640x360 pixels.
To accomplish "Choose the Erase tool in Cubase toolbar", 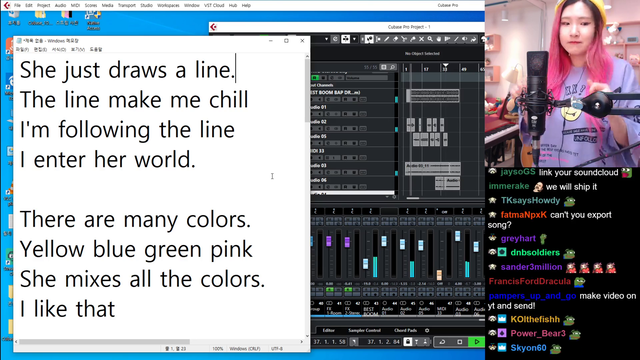I will tap(395, 39).
